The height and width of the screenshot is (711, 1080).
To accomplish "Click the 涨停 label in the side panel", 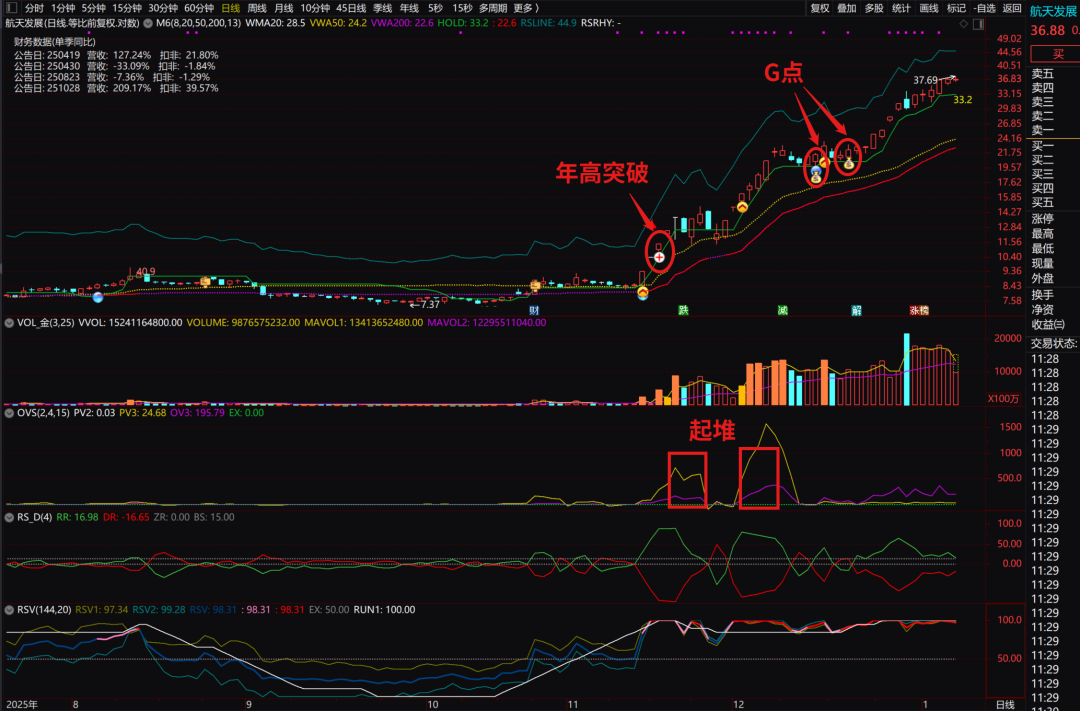I will pyautogui.click(x=1043, y=219).
